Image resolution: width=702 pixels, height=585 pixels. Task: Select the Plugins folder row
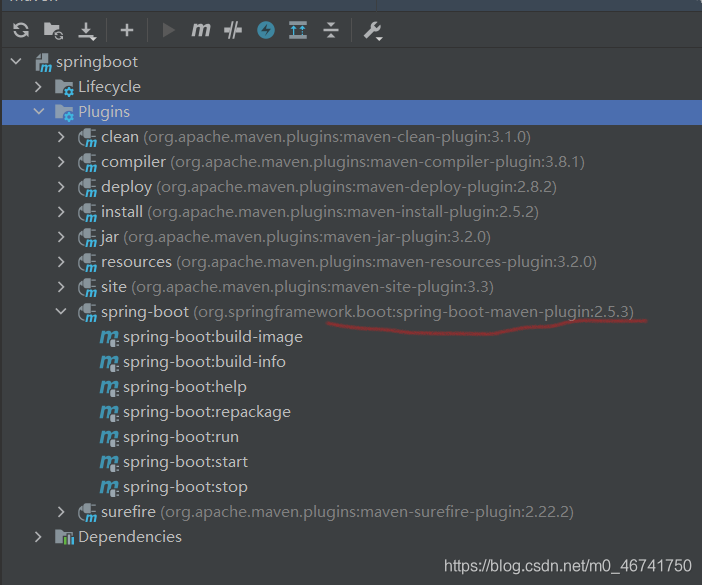pos(351,112)
